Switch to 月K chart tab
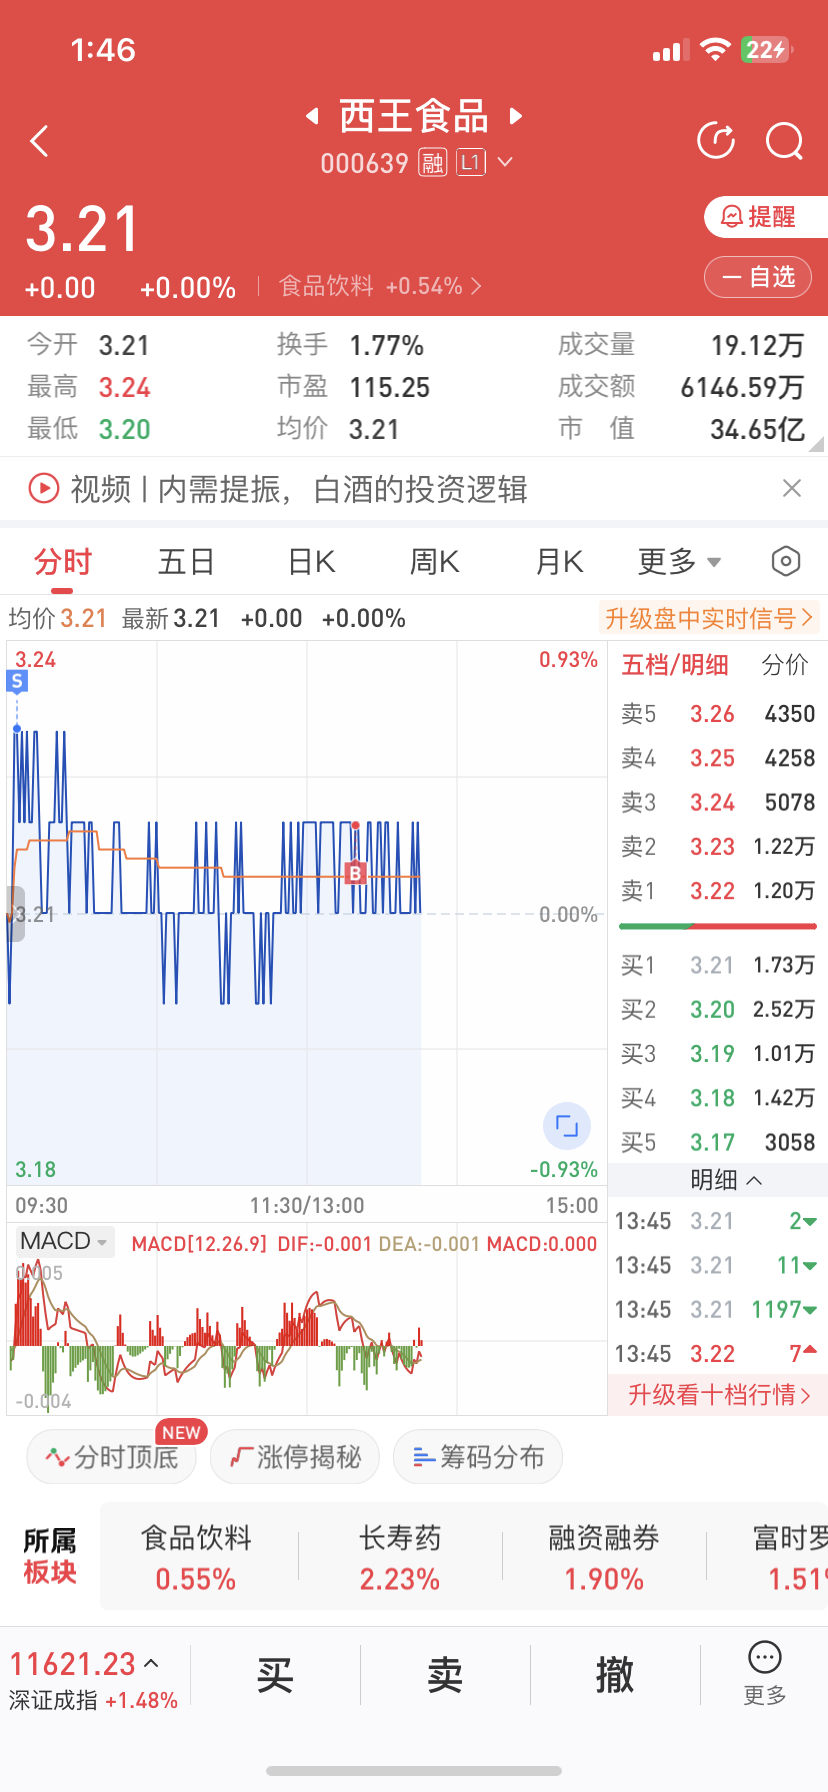 pos(560,562)
